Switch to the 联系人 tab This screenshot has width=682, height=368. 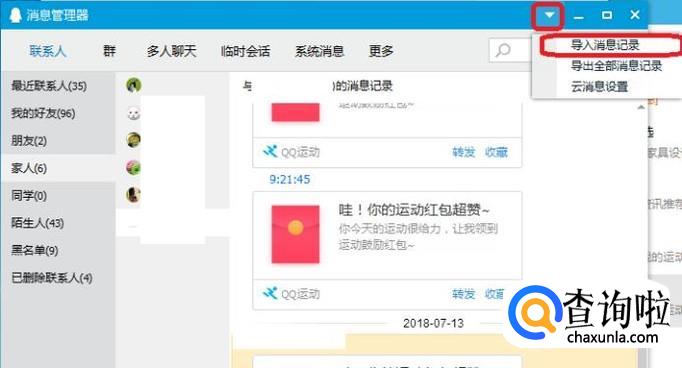pyautogui.click(x=47, y=51)
